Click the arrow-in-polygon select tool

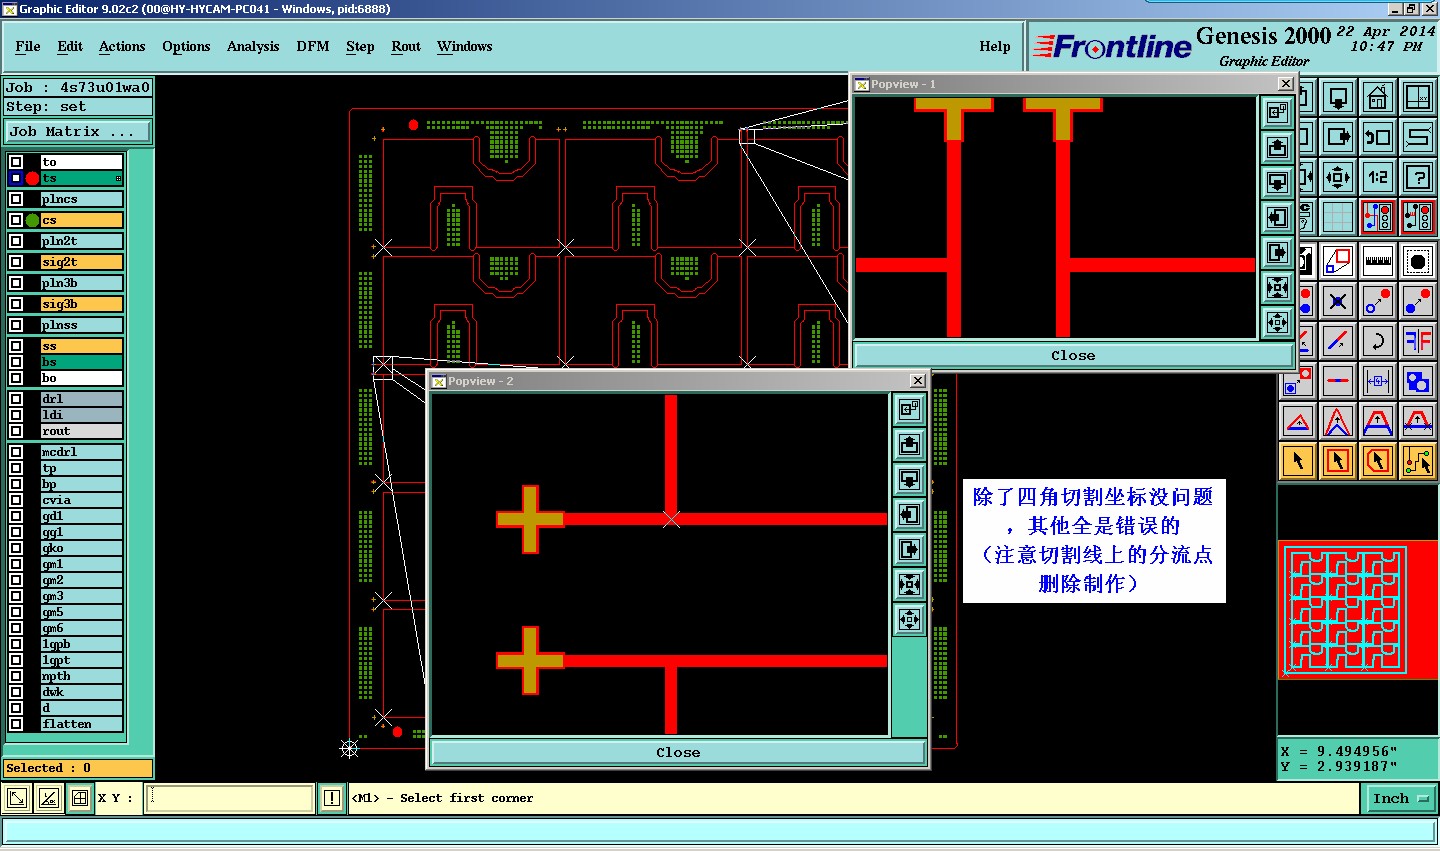pyautogui.click(x=1378, y=461)
